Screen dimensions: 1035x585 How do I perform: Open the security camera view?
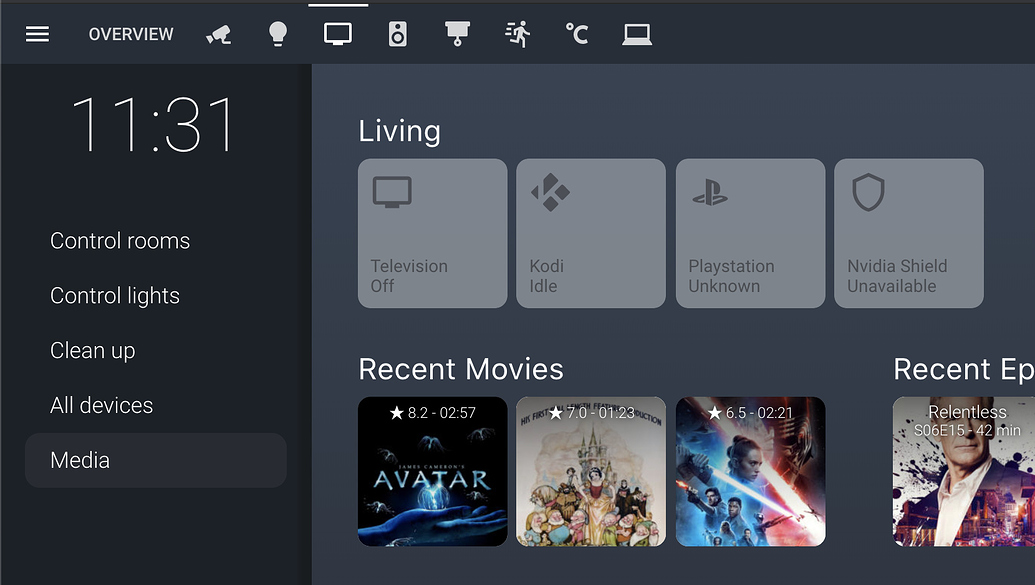[x=218, y=33]
